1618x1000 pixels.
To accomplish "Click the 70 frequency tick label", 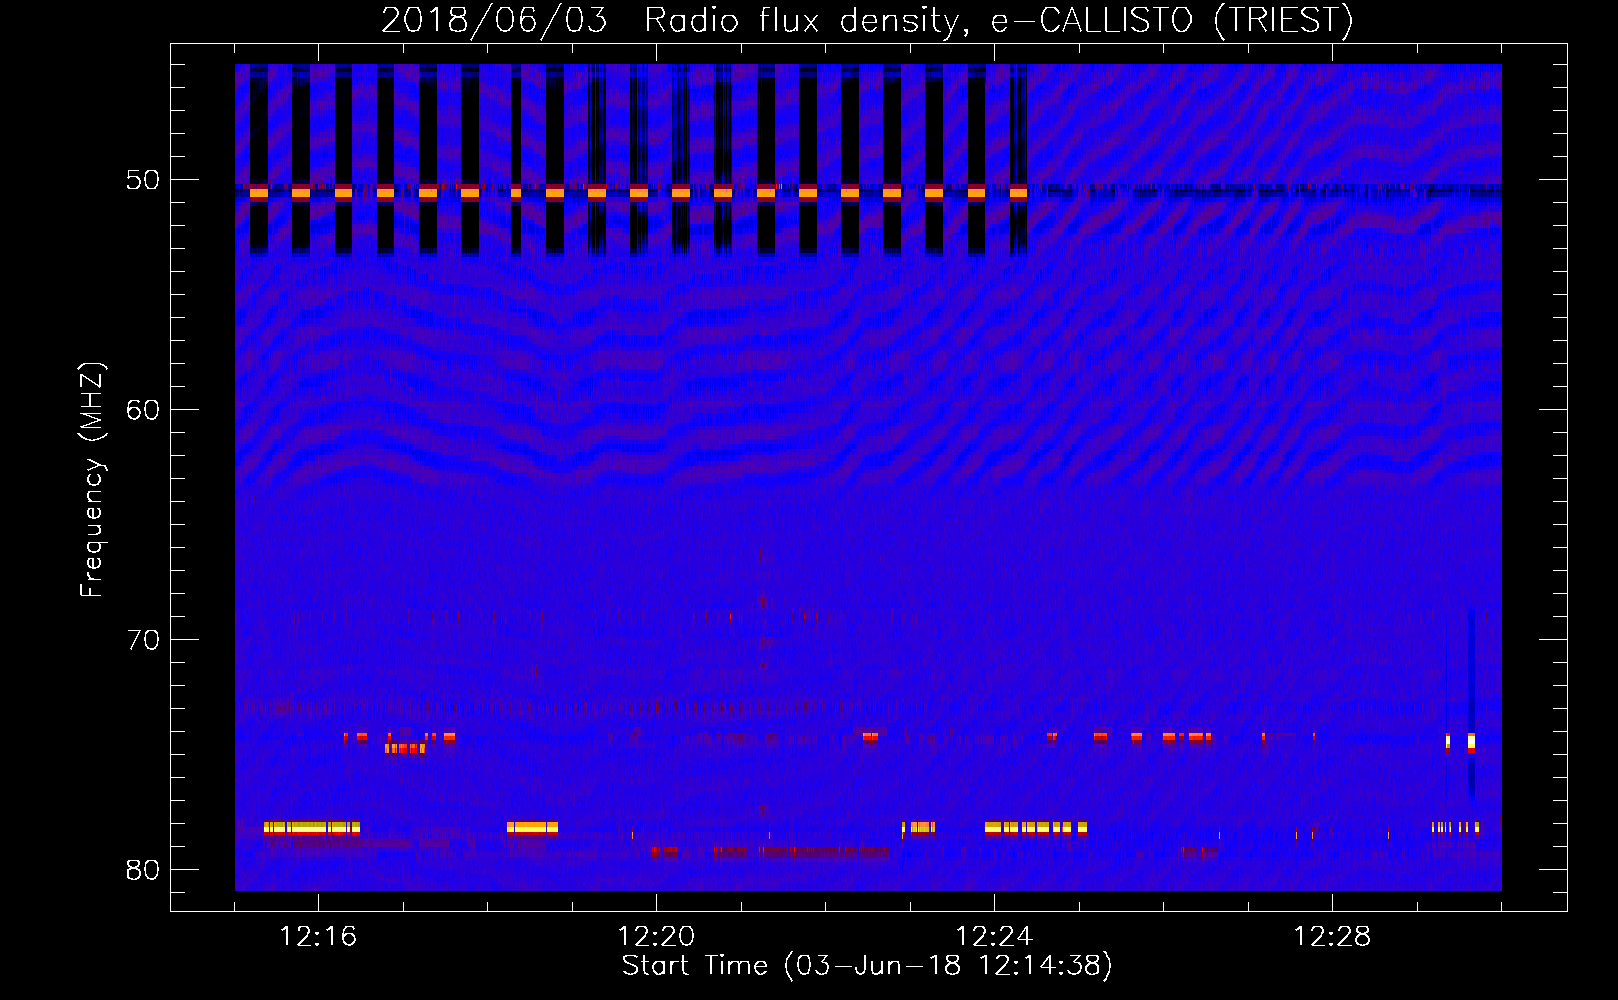I will coord(143,640).
